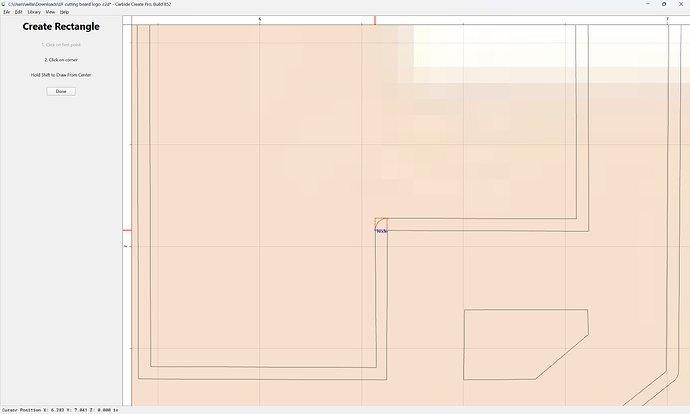
Task: Open the Edit menu
Action: 18,12
